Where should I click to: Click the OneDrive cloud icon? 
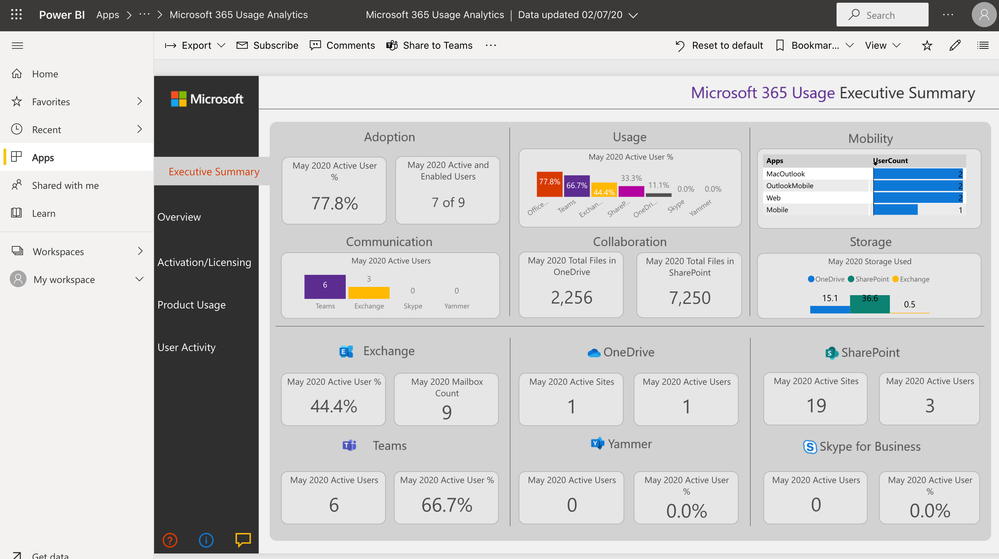pos(594,352)
